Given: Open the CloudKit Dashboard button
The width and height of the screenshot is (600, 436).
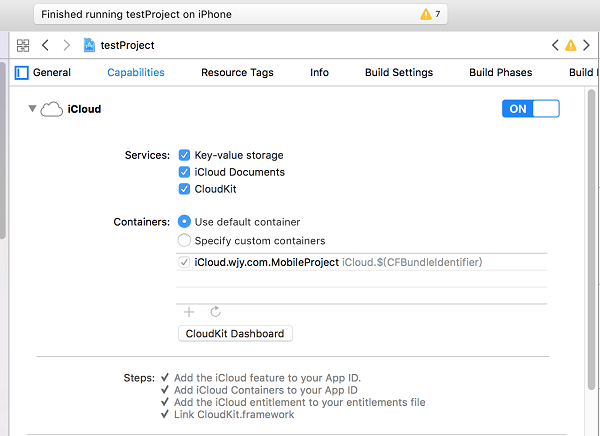Looking at the screenshot, I should [235, 334].
